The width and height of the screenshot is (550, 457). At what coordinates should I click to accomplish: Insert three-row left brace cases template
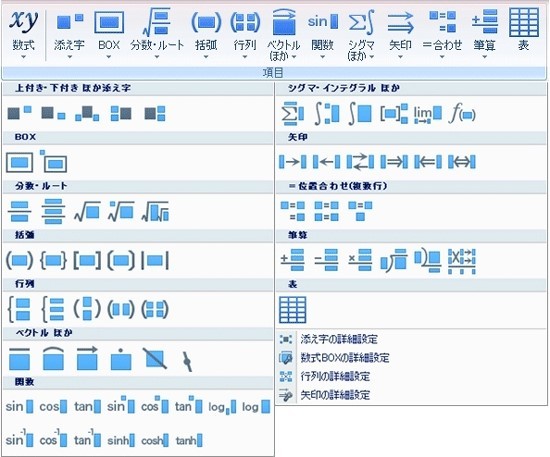click(x=53, y=309)
